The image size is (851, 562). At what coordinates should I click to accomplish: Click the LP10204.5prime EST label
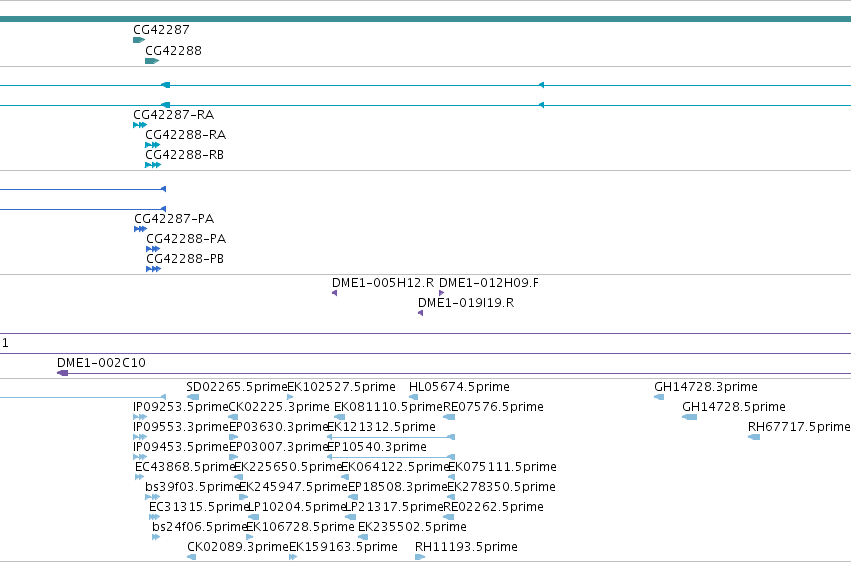pos(297,507)
